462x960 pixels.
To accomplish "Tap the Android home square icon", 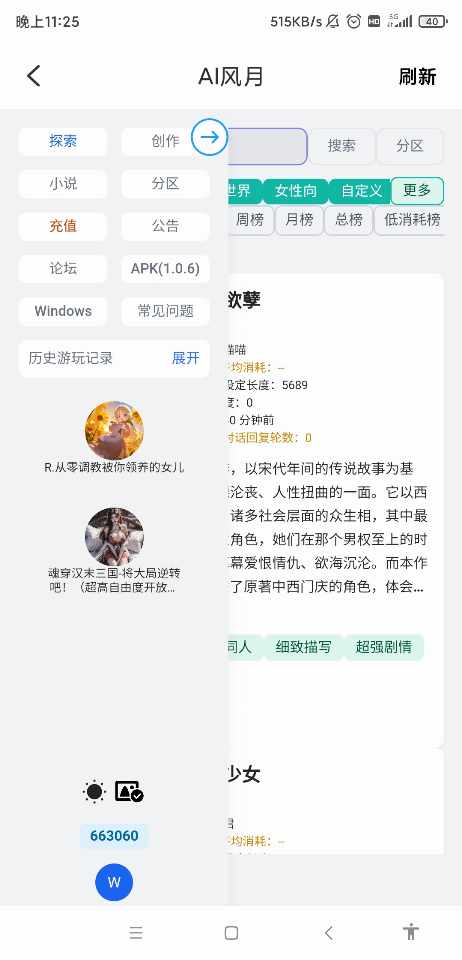I will click(231, 932).
